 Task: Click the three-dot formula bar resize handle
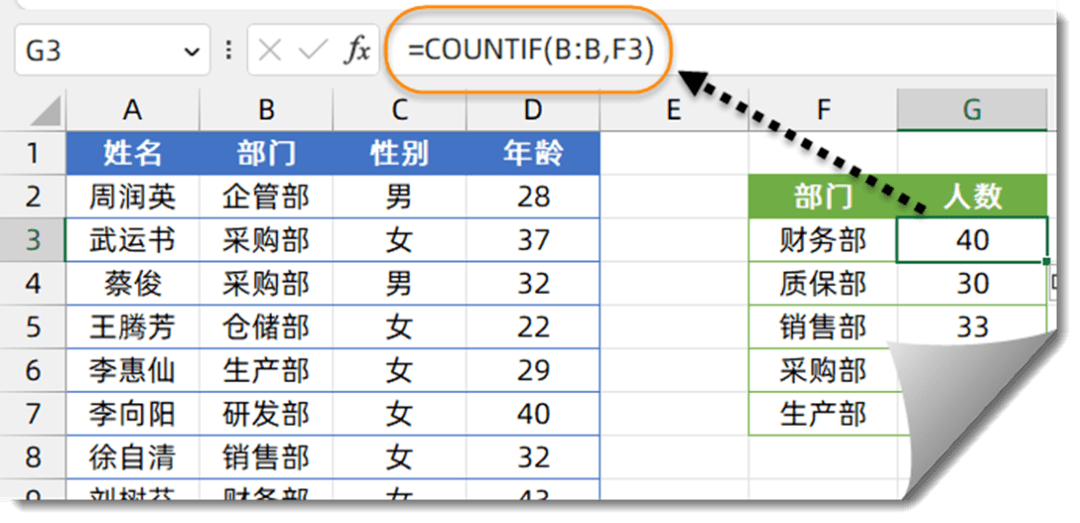point(229,50)
